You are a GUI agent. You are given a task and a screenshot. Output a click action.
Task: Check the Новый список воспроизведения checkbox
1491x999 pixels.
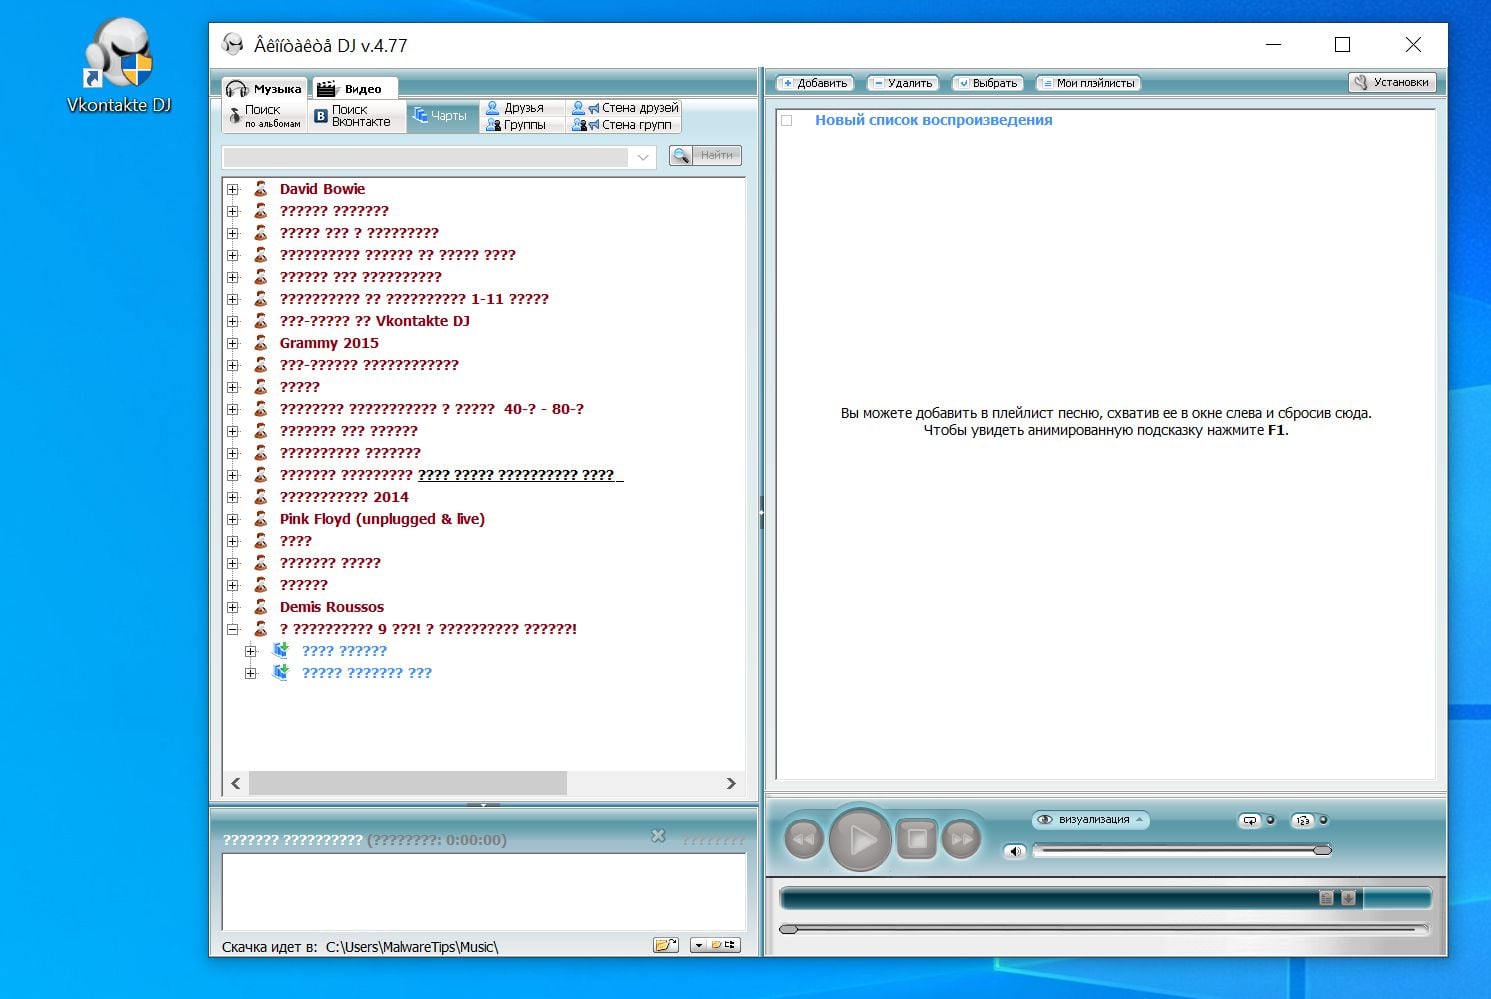click(787, 121)
